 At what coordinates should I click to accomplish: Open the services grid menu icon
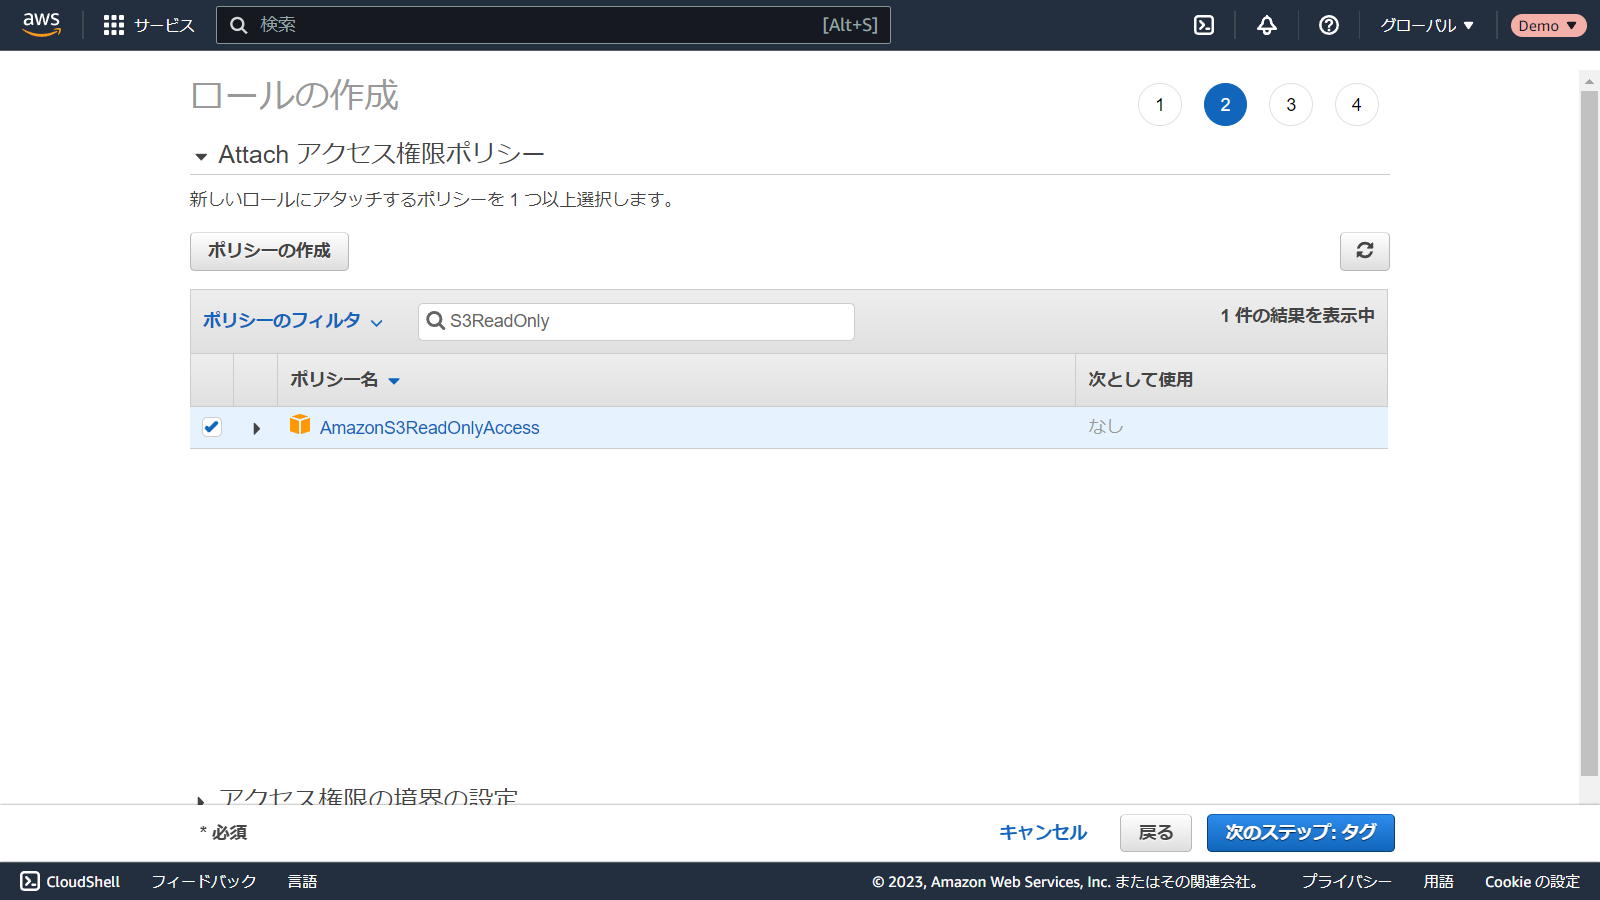114,25
